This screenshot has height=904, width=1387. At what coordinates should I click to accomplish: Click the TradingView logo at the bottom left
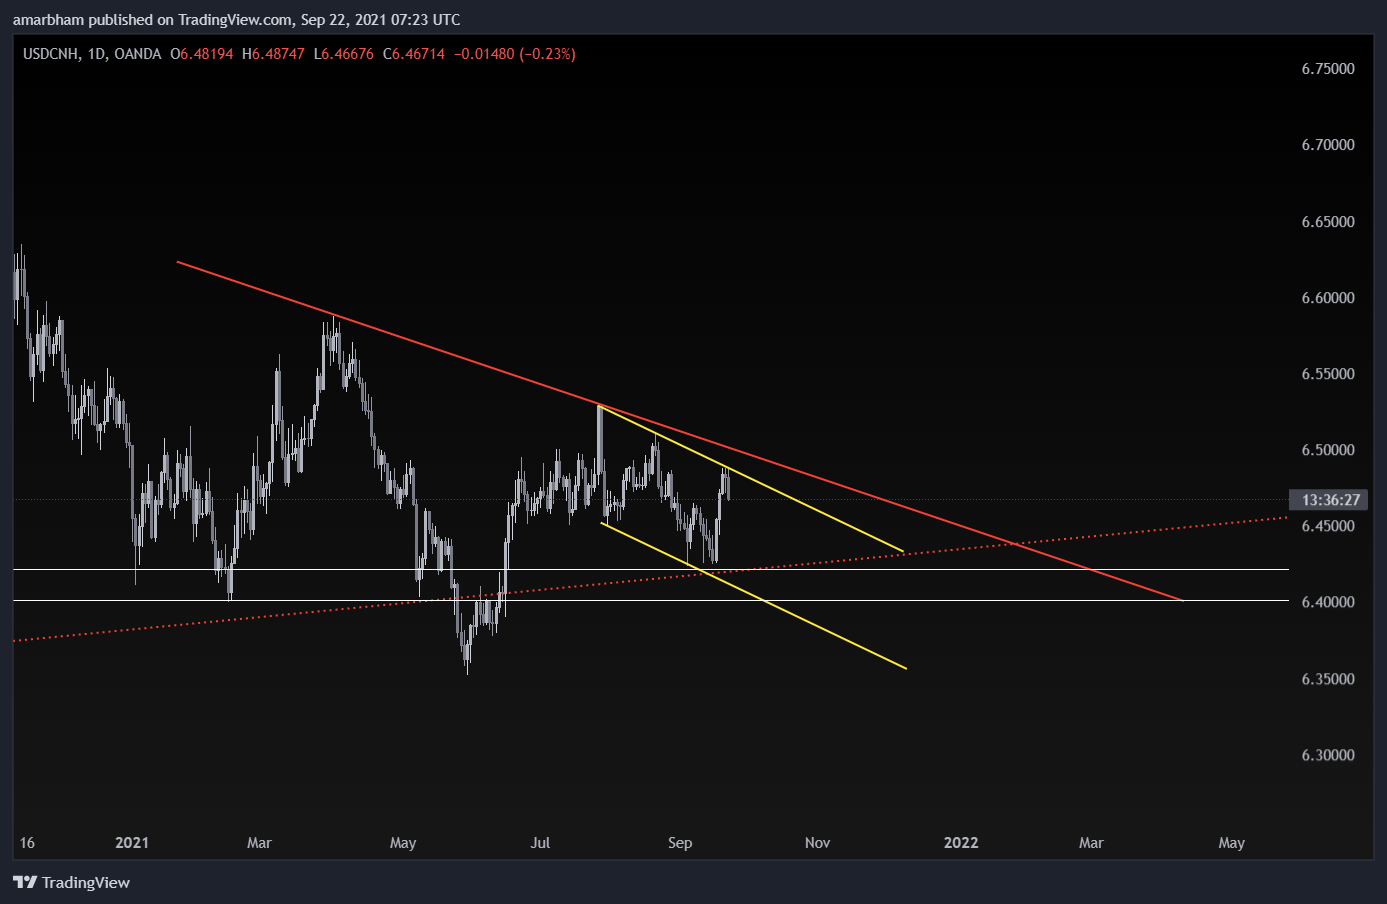point(71,882)
